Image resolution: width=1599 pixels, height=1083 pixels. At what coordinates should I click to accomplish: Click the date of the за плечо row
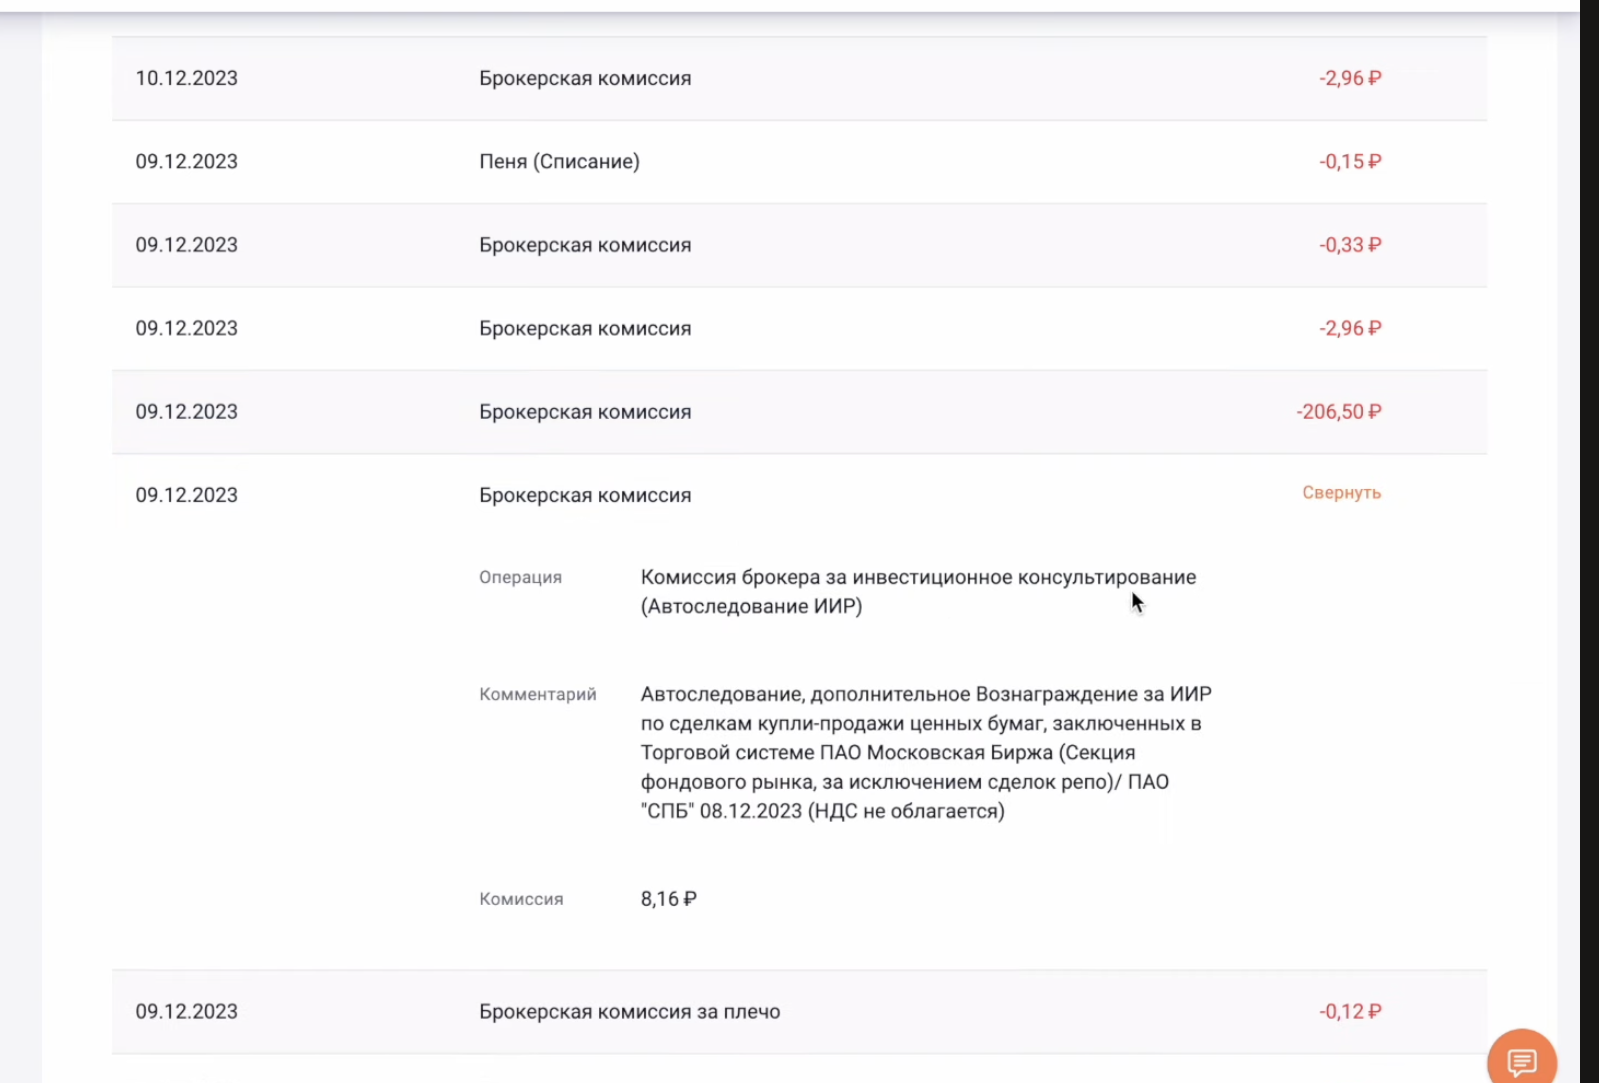(187, 1012)
